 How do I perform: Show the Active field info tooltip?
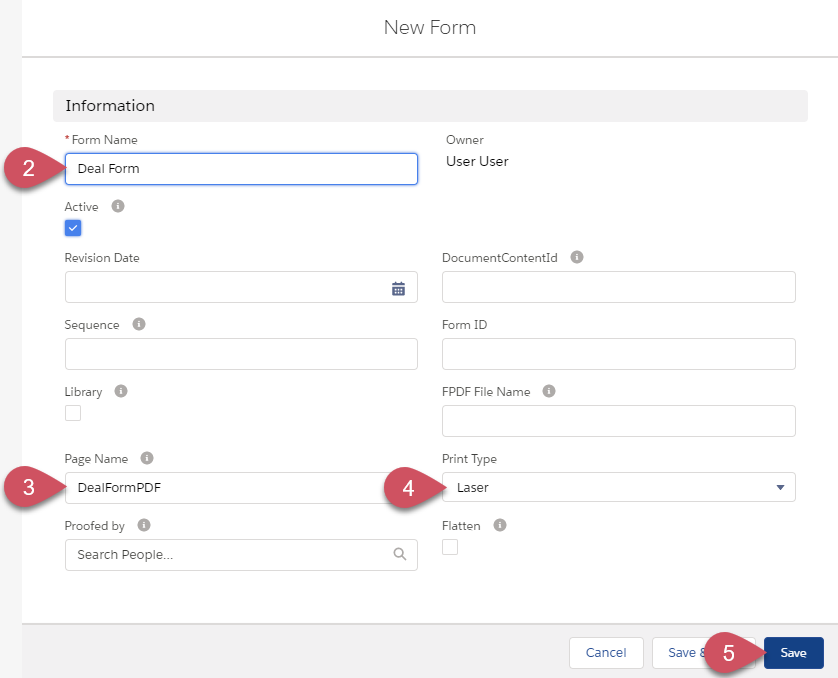click(118, 206)
